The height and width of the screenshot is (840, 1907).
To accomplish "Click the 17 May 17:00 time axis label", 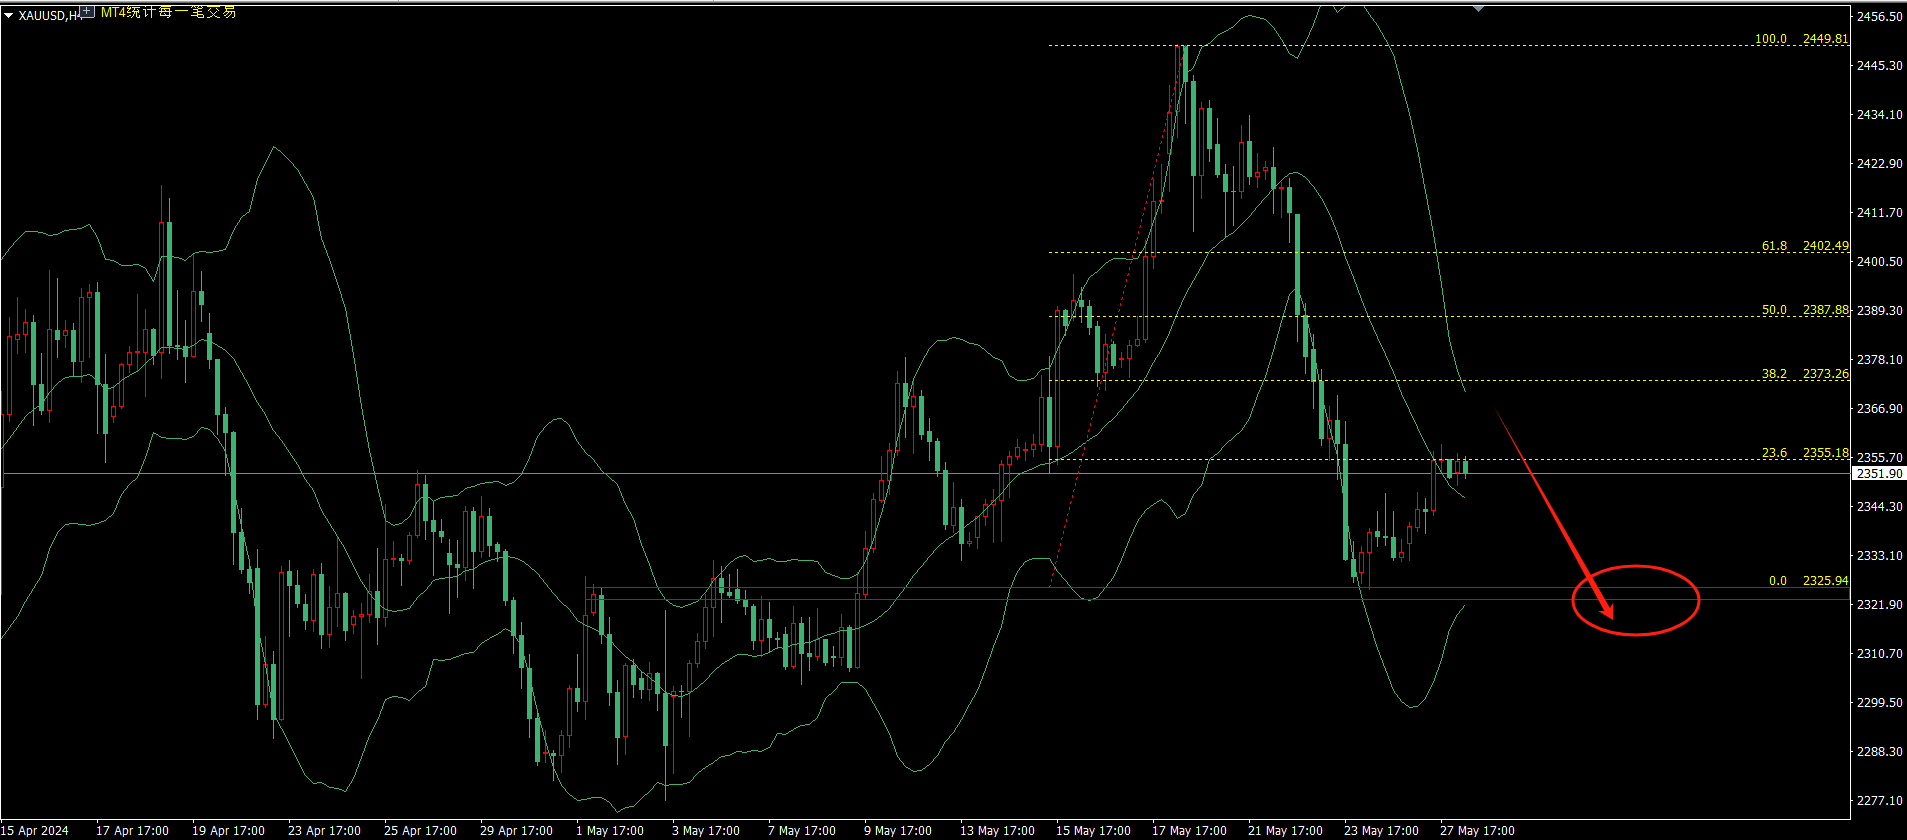I will point(1189,831).
